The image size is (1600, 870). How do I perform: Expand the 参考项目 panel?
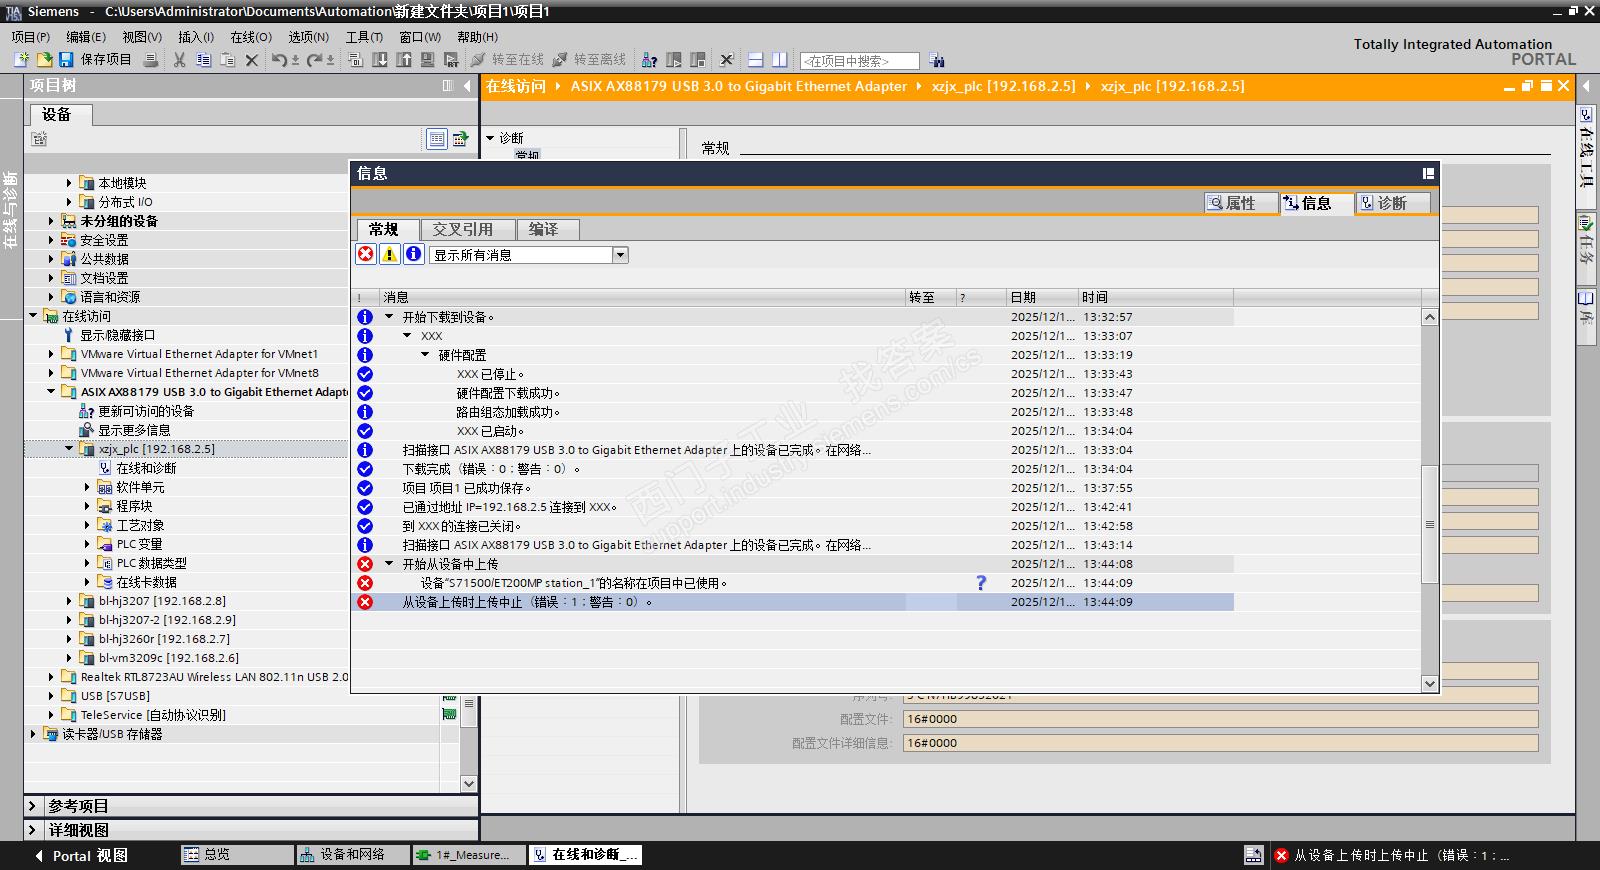click(x=32, y=806)
